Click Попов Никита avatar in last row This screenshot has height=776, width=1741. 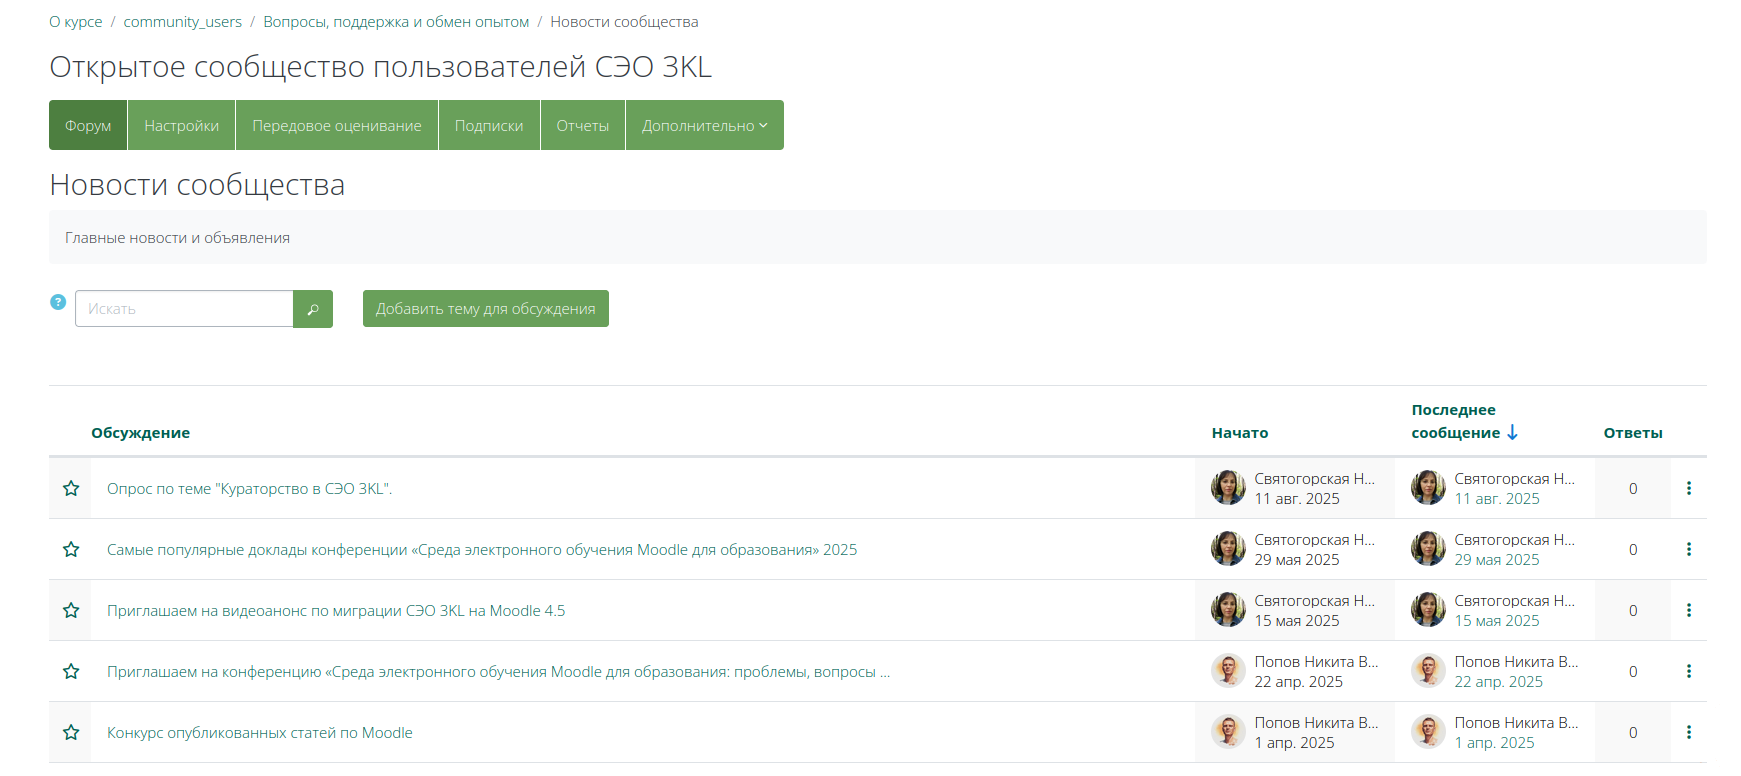click(x=1227, y=732)
